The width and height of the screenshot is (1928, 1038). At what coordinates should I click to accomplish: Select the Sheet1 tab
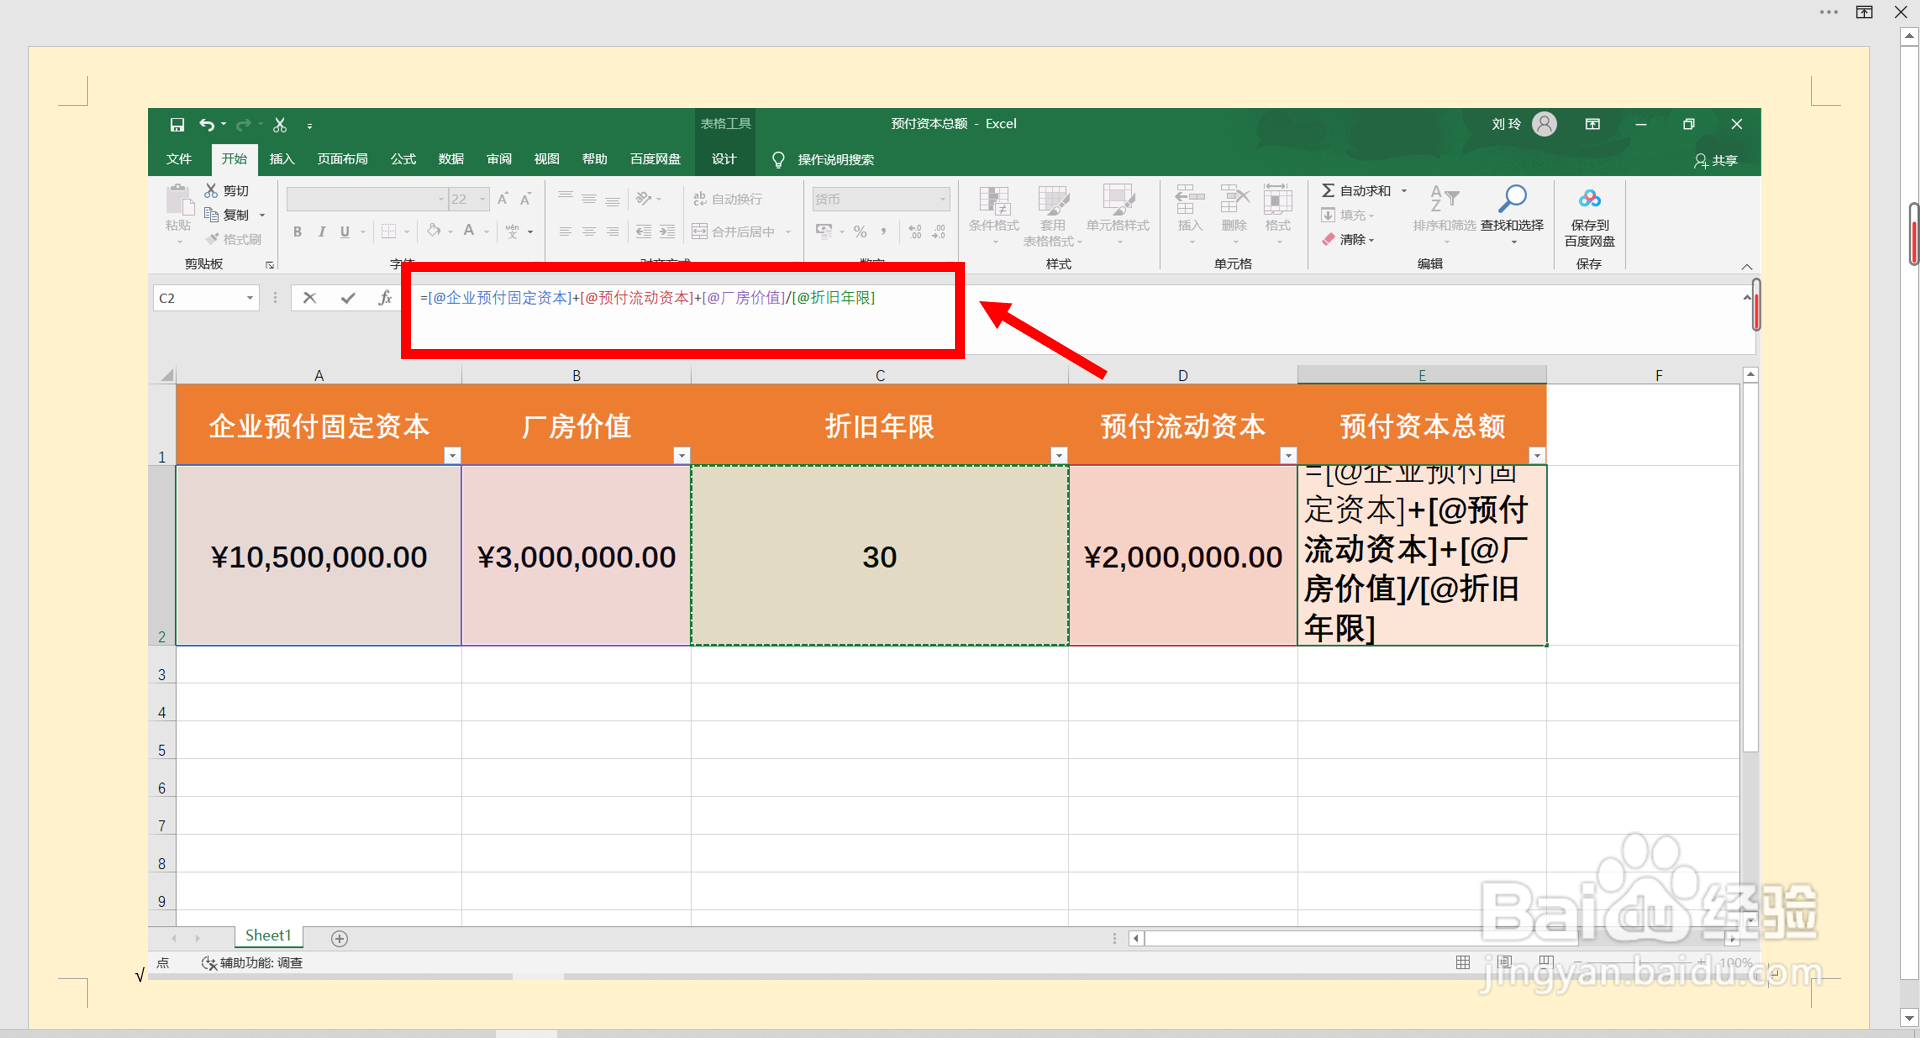pos(268,936)
